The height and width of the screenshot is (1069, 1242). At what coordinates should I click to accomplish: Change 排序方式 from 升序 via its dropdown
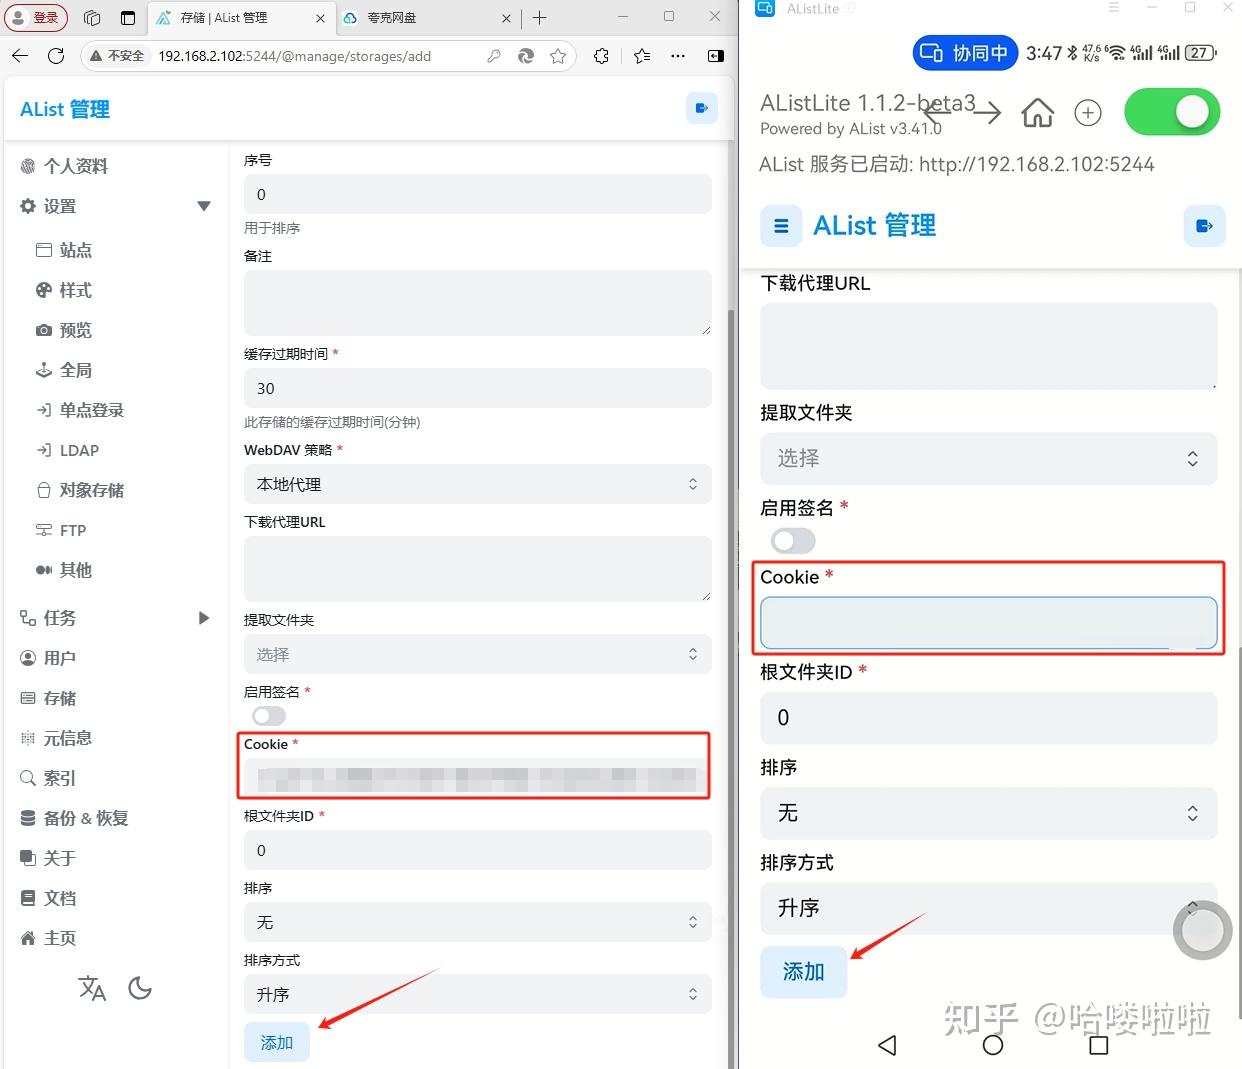[x=477, y=994]
